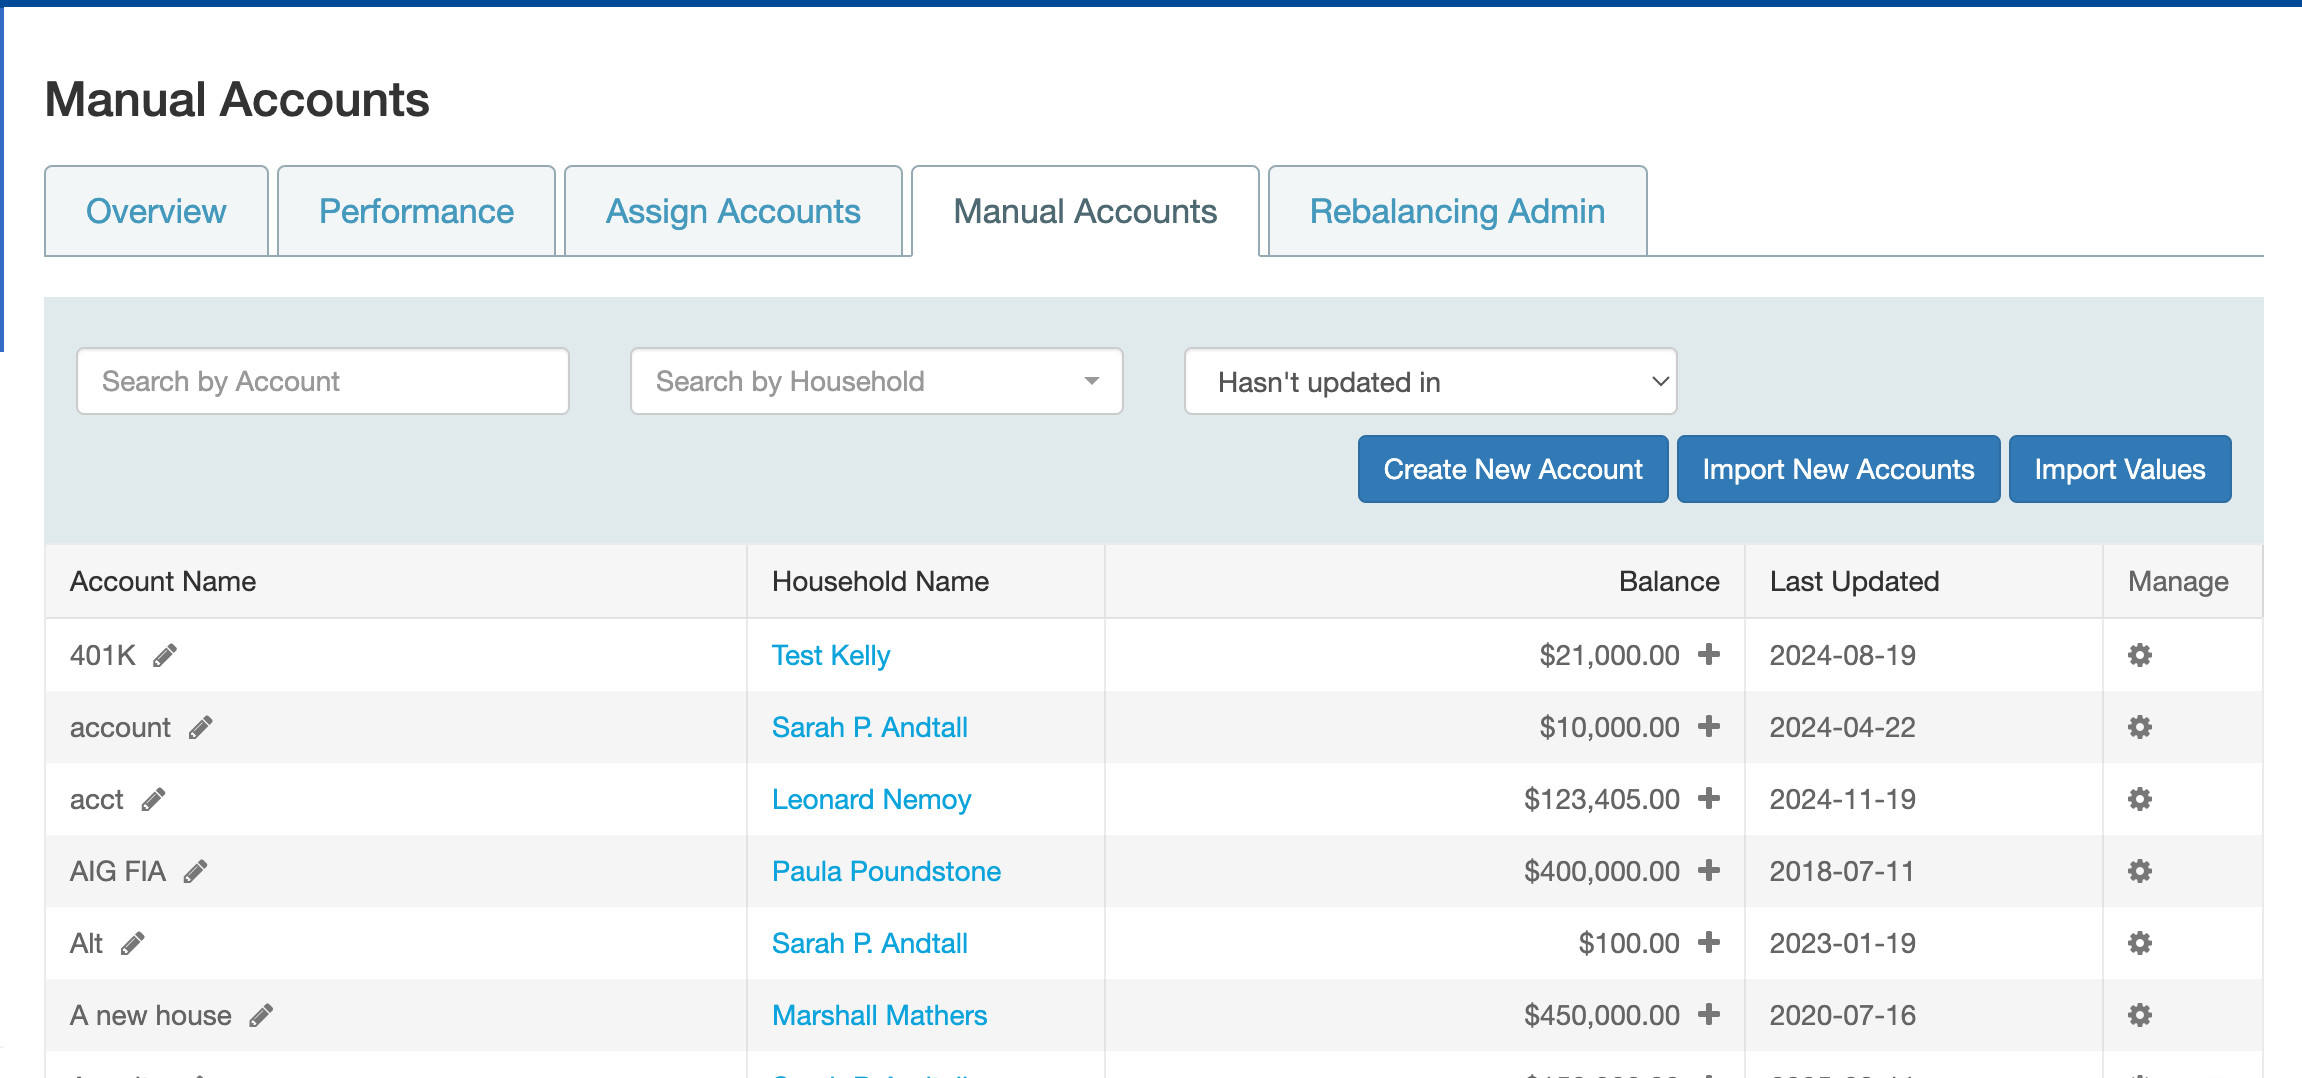The image size is (2302, 1078).
Task: Open manage gear for the AIG FIA row
Action: point(2140,871)
